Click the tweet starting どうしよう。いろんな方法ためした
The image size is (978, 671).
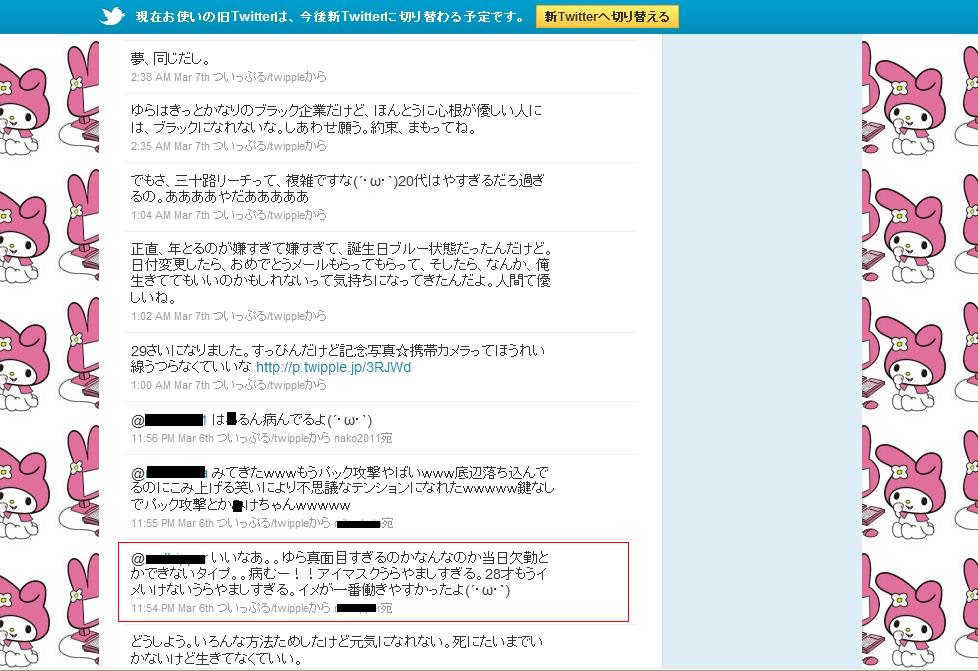coord(337,649)
